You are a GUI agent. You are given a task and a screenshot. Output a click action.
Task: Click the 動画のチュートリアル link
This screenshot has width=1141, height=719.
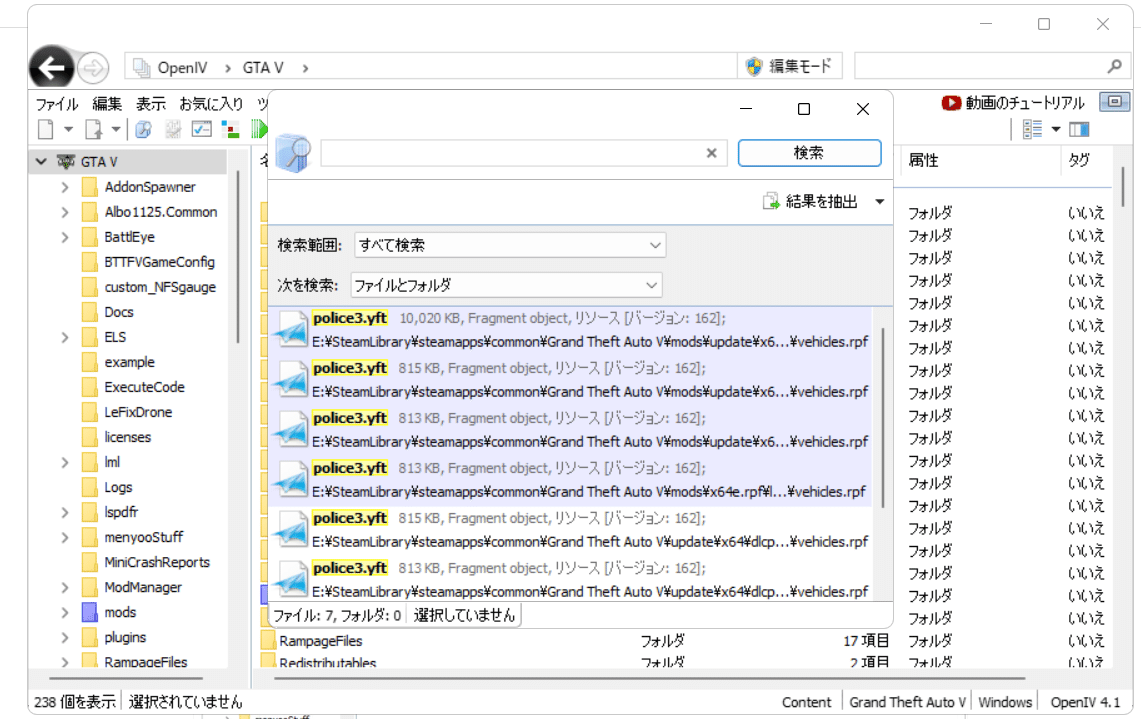coord(1025,103)
